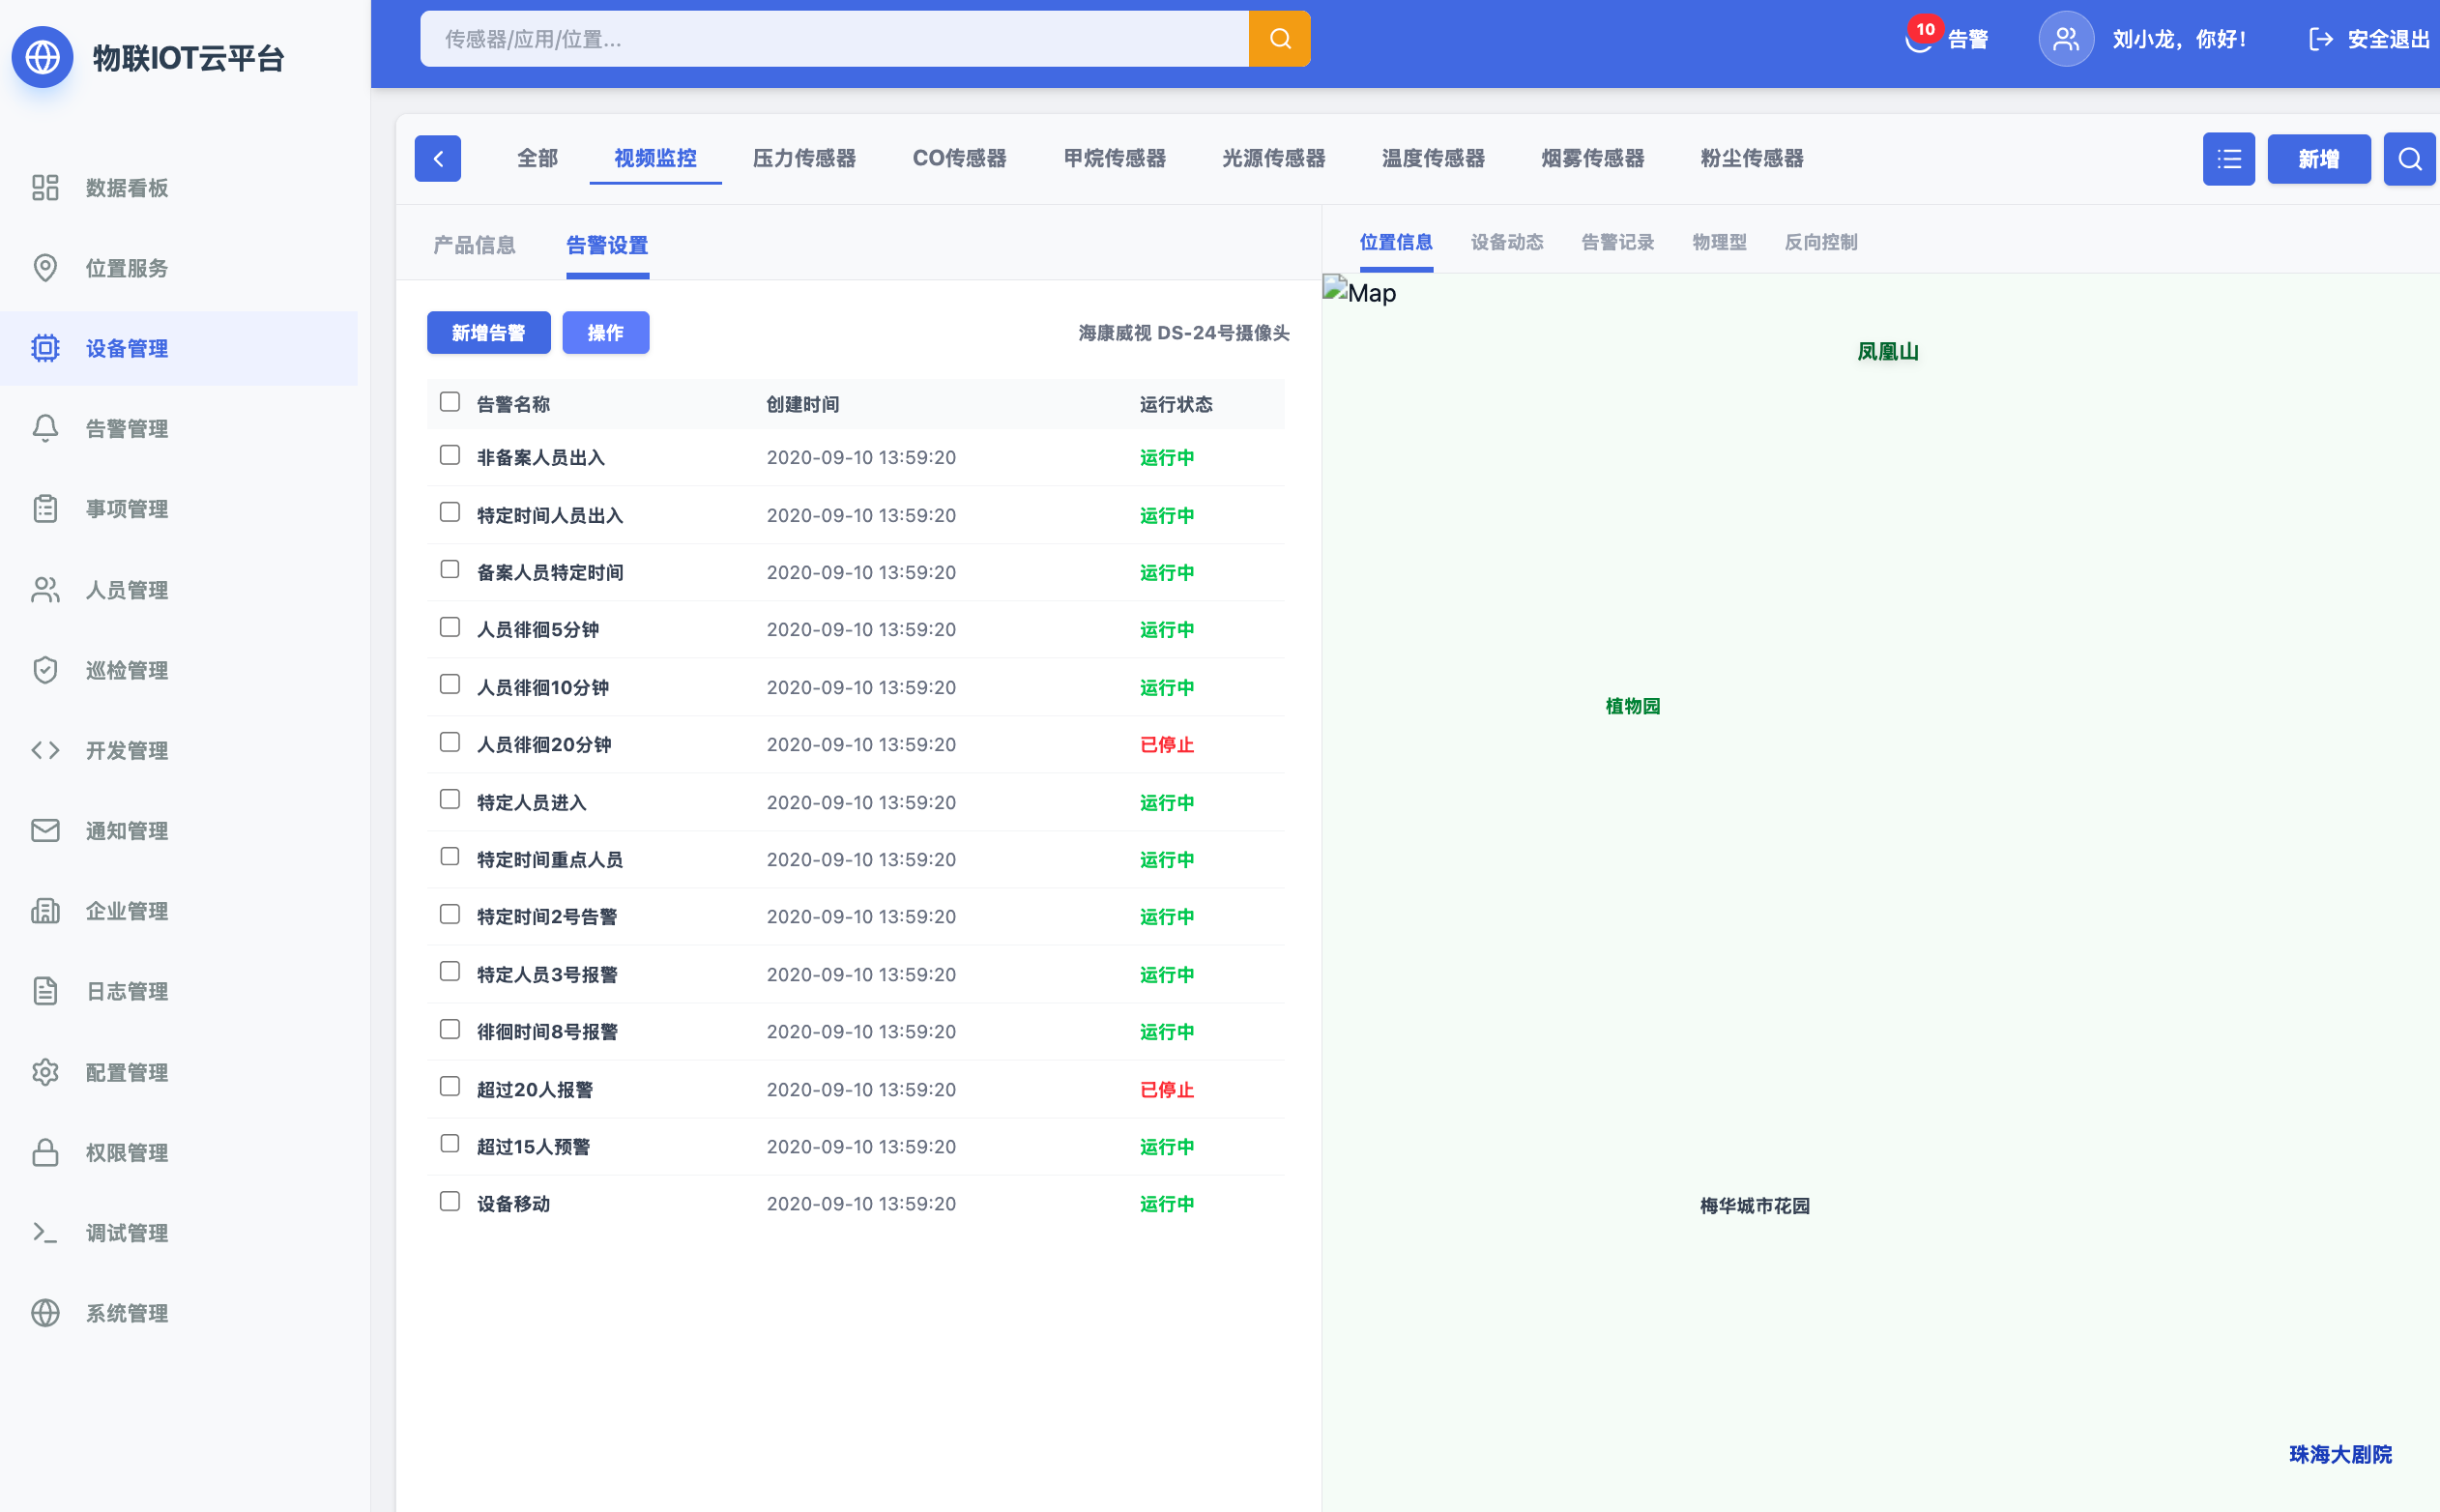Click the blue magnifier search button
This screenshot has width=2440, height=1512.
click(2410, 159)
